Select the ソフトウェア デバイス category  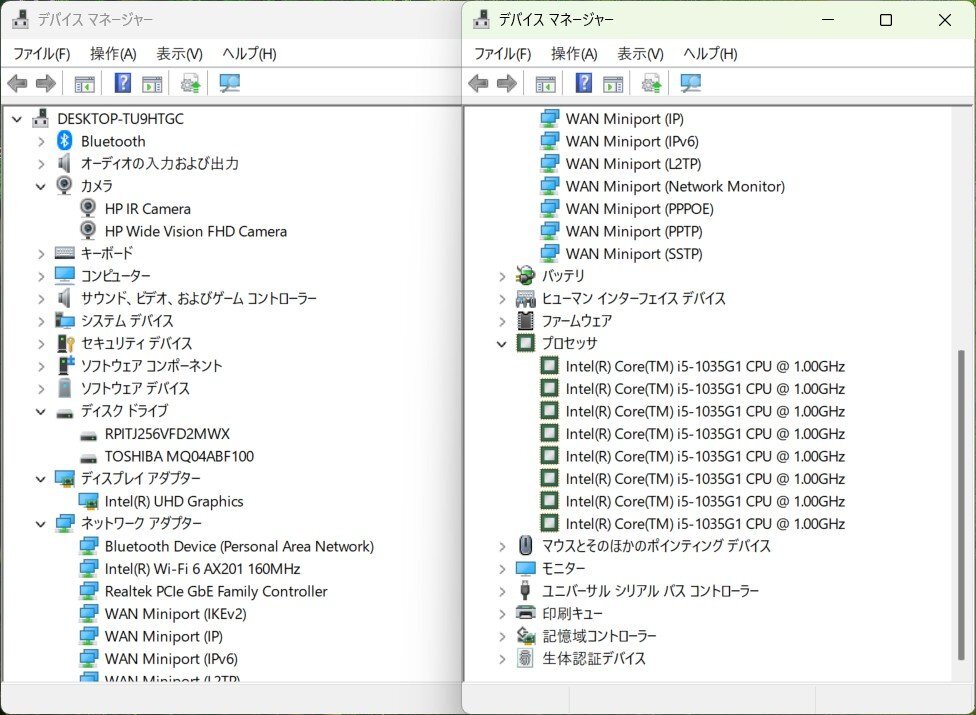(135, 388)
